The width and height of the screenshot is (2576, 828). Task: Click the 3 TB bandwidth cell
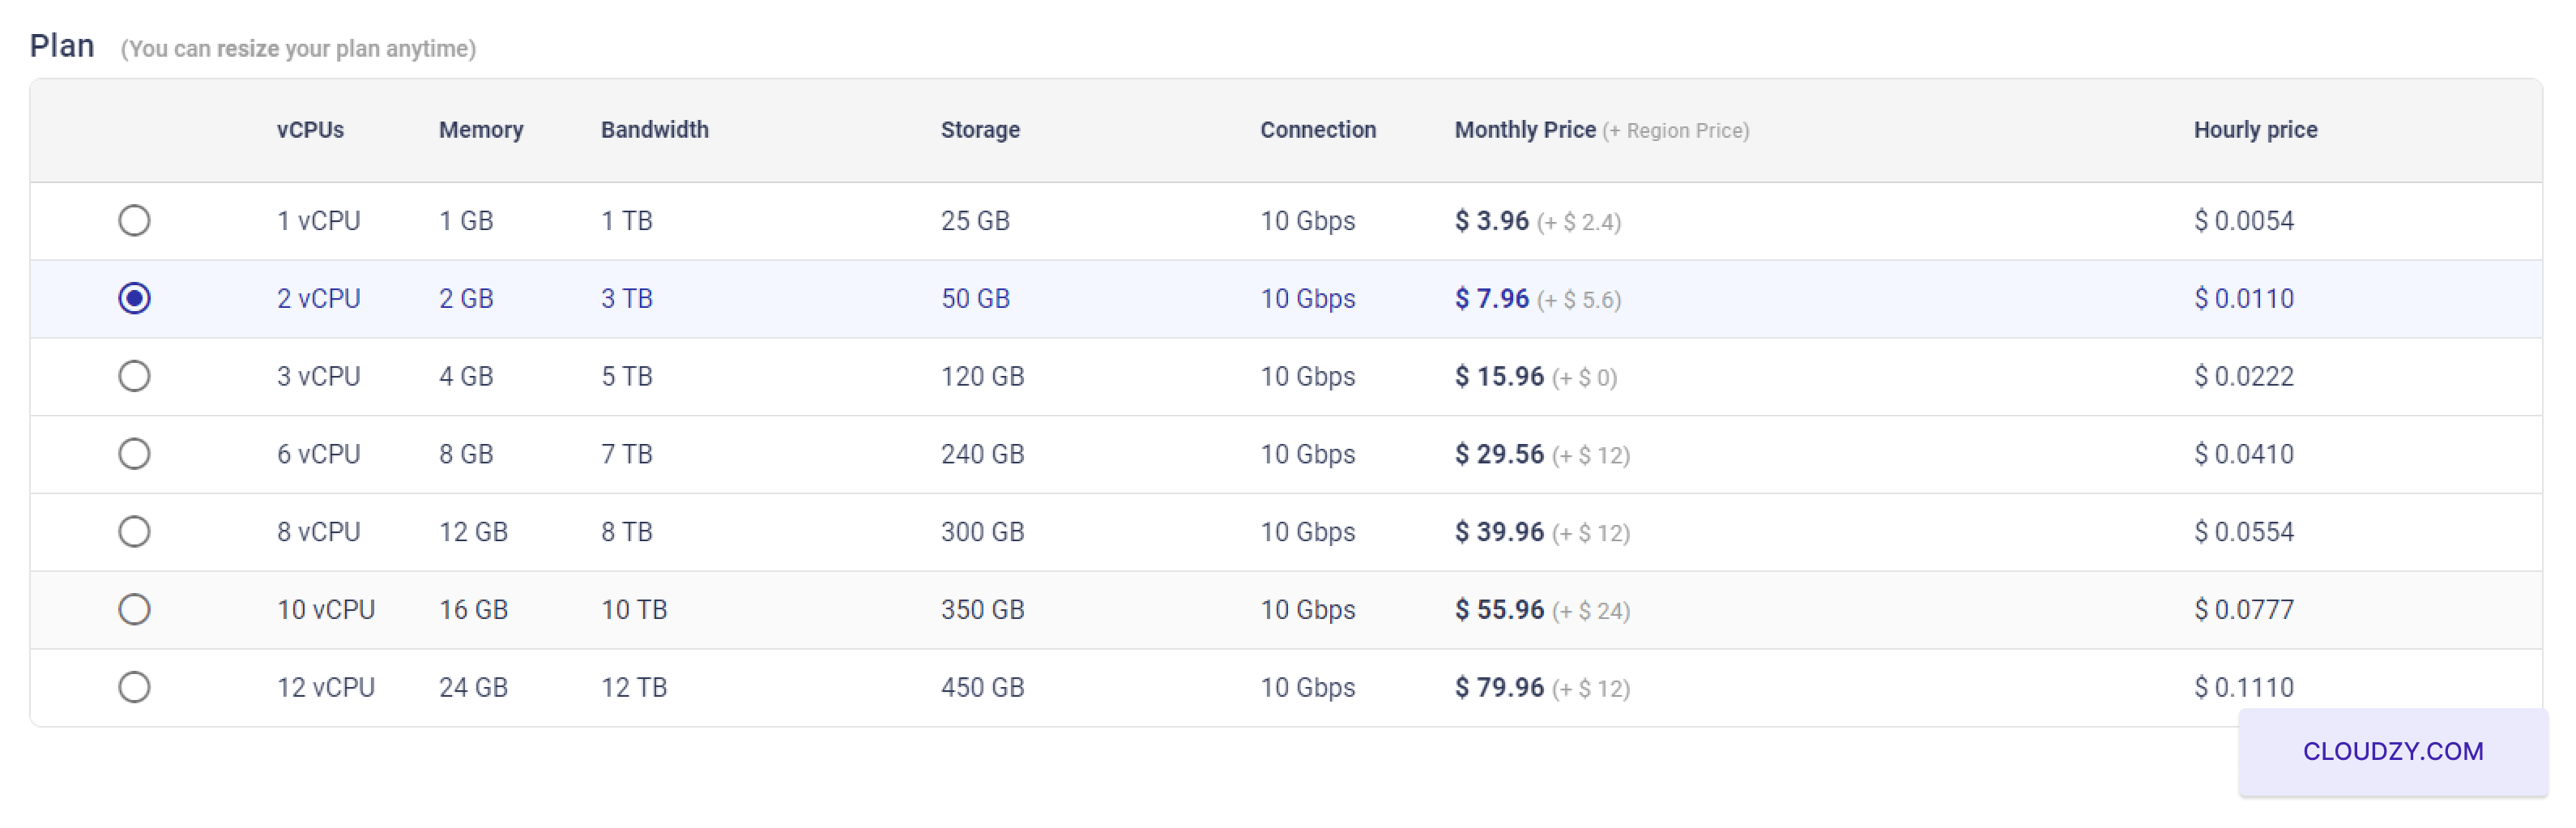pos(627,298)
